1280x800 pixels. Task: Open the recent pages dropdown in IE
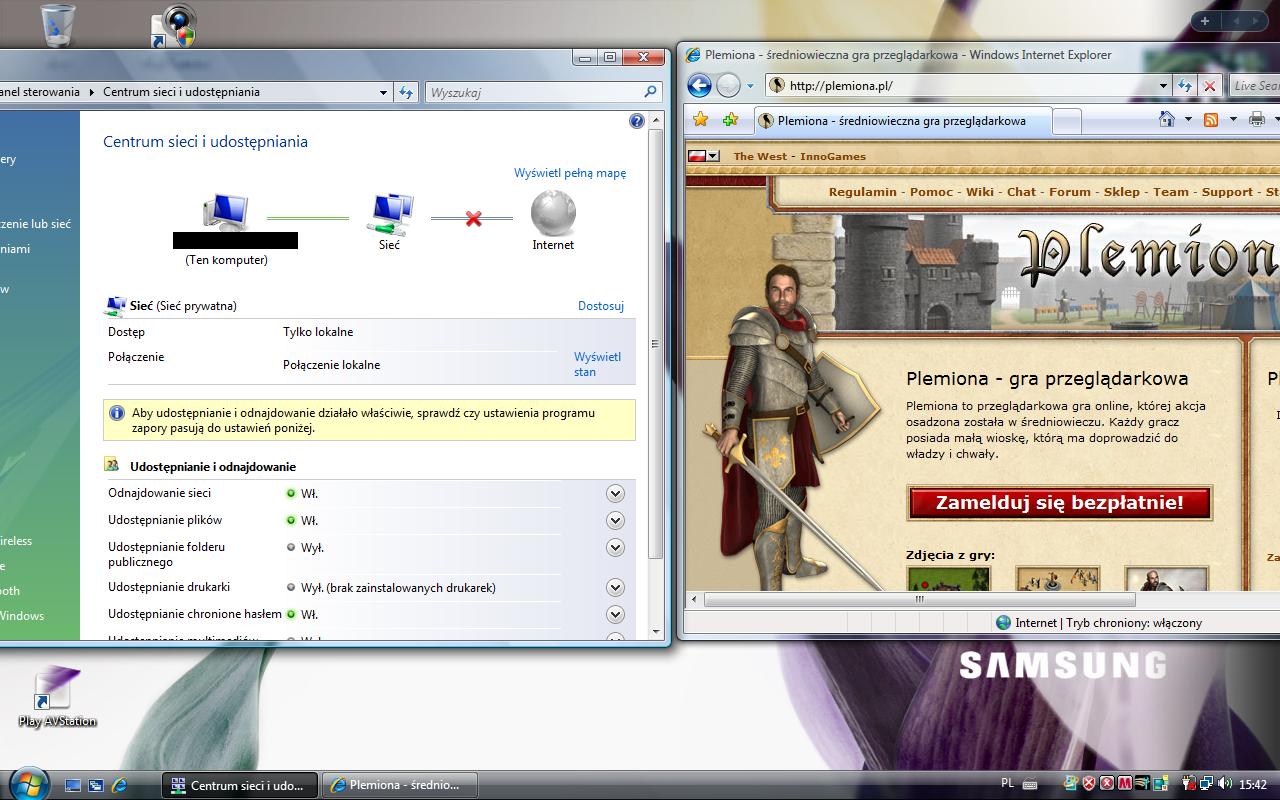tap(750, 86)
